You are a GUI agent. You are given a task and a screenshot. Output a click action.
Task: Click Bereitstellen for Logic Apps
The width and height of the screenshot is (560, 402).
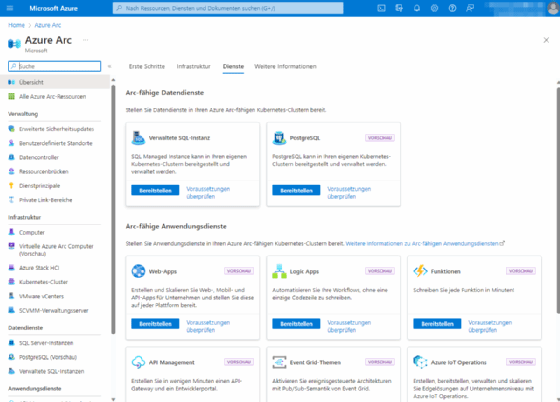point(296,324)
